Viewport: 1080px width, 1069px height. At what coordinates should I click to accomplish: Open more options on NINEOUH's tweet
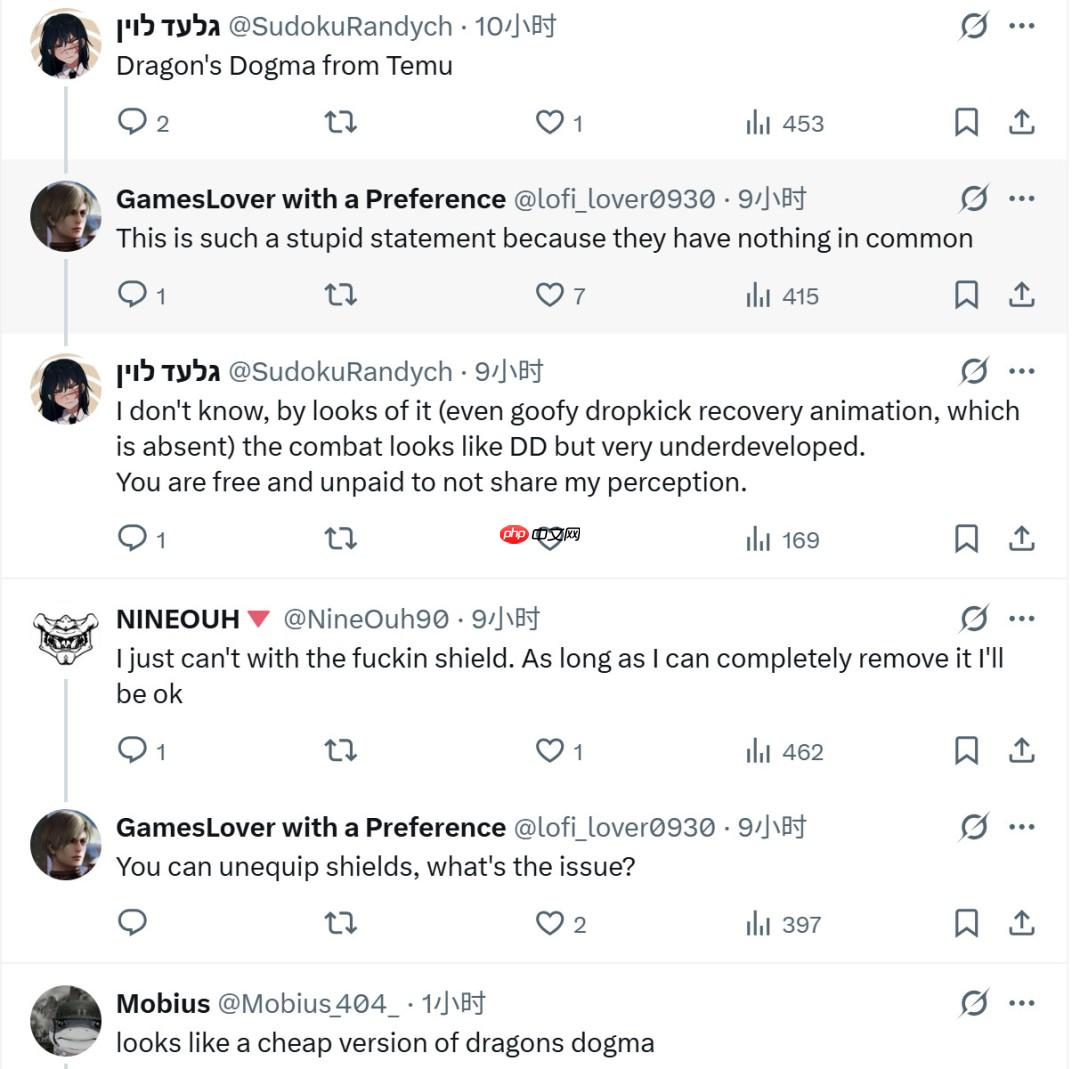point(1021,619)
